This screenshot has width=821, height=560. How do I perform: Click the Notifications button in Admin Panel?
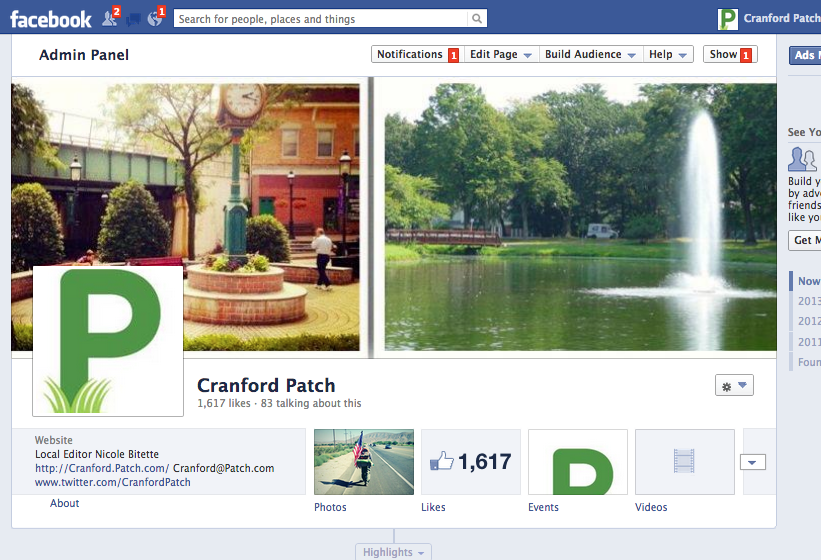click(x=418, y=54)
